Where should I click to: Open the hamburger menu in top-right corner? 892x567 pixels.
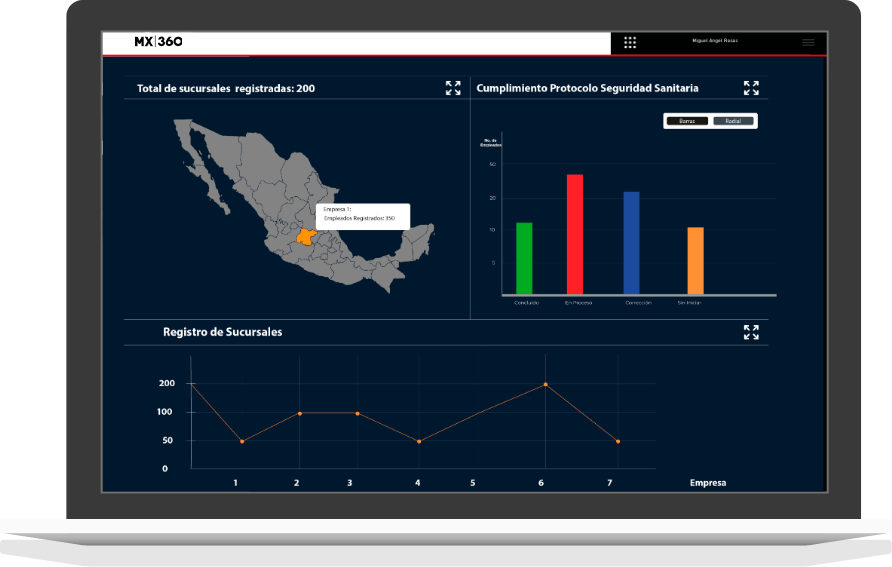tap(808, 42)
